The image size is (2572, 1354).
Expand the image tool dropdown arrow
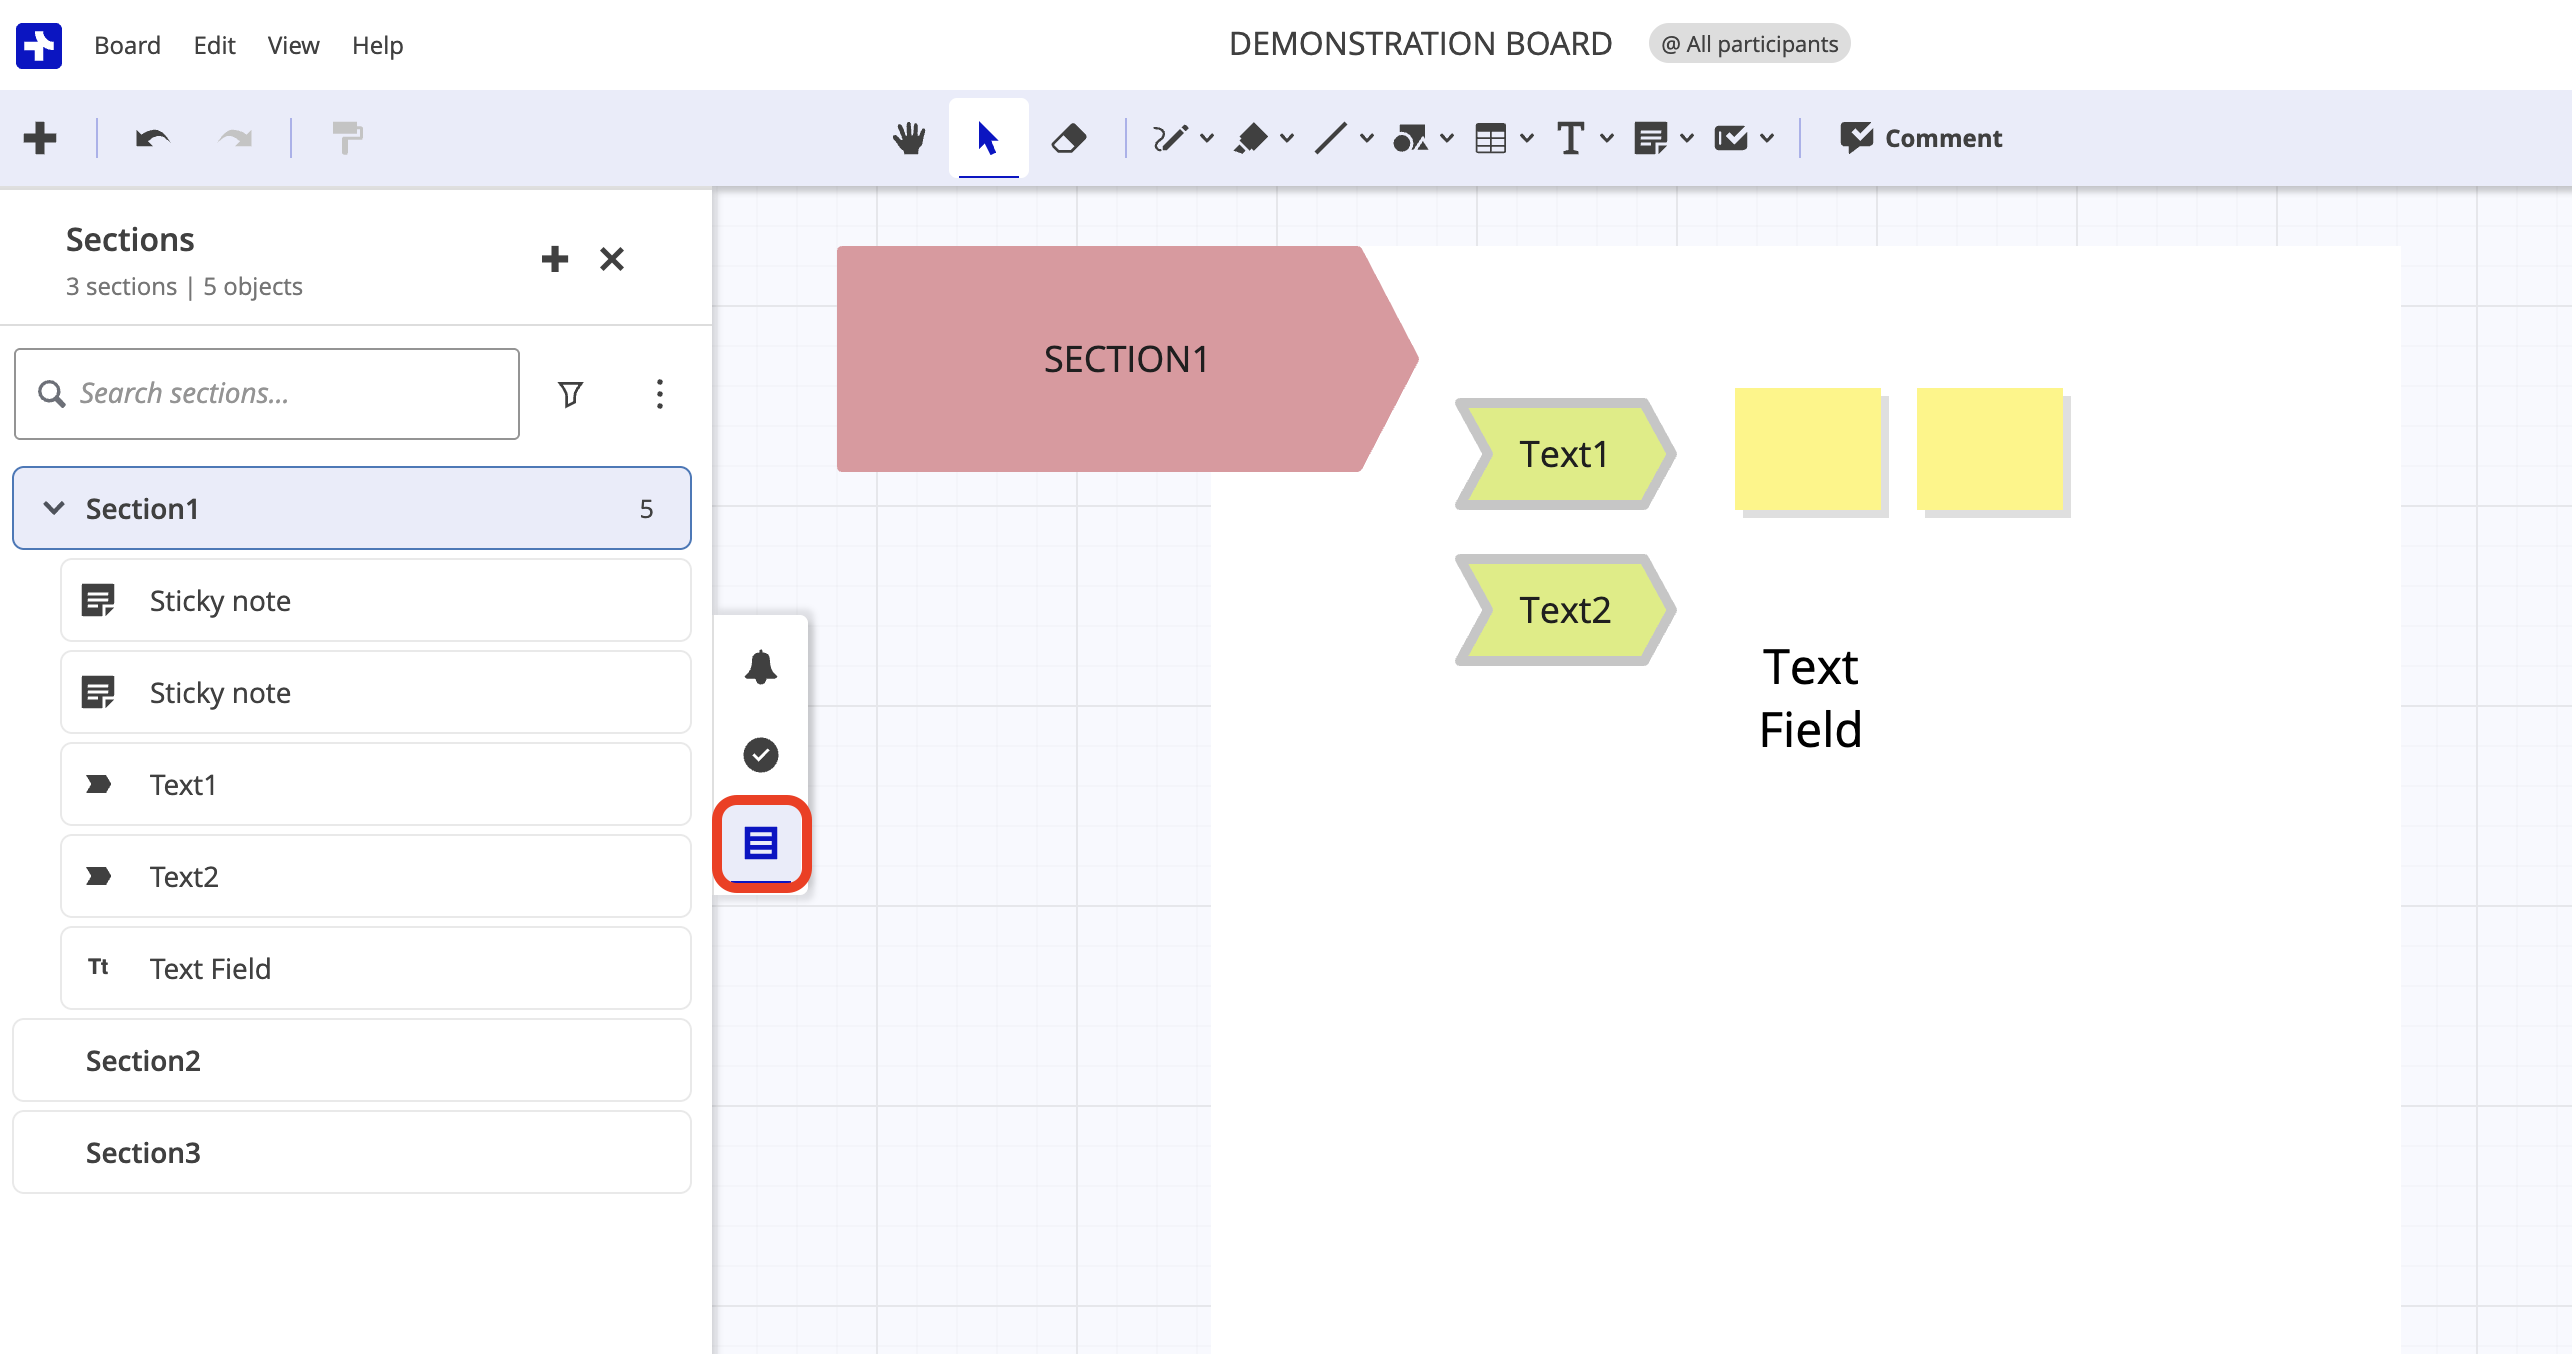click(x=1767, y=138)
